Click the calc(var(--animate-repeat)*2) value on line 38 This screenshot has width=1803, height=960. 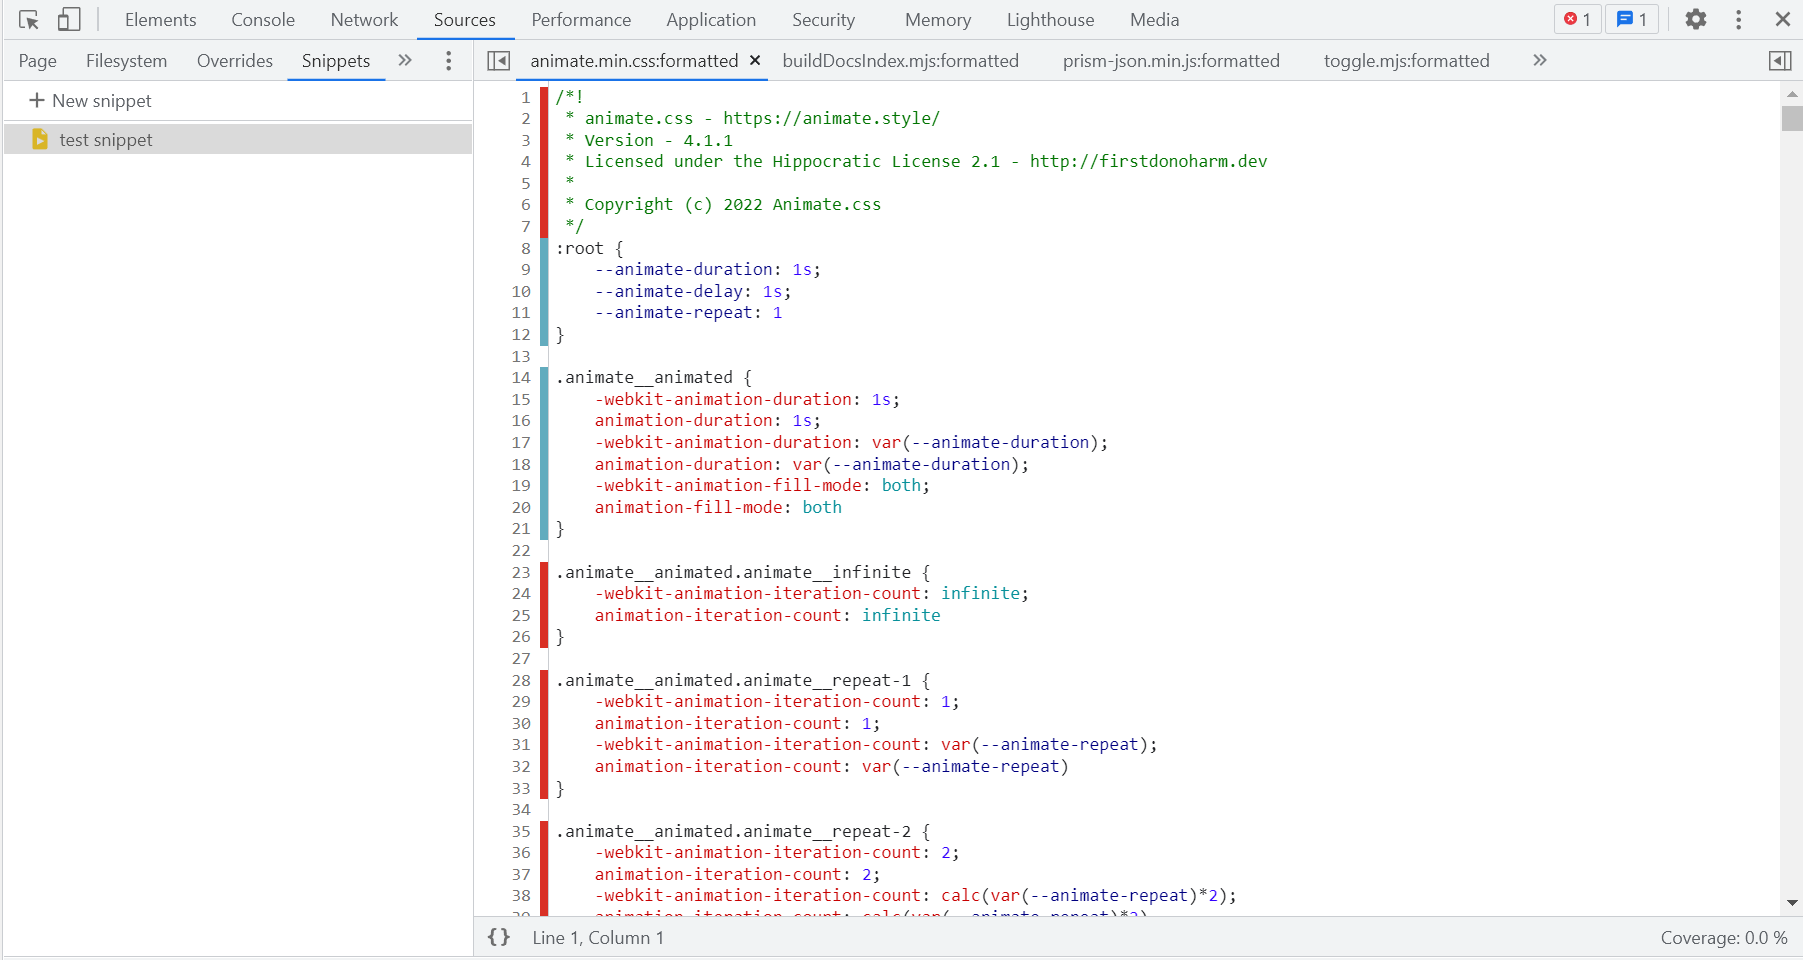click(1084, 895)
